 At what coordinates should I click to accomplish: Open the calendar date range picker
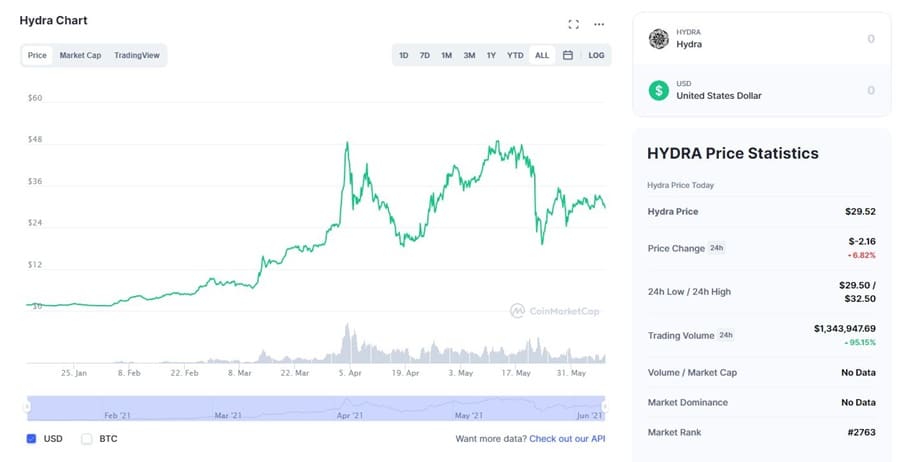click(x=567, y=55)
